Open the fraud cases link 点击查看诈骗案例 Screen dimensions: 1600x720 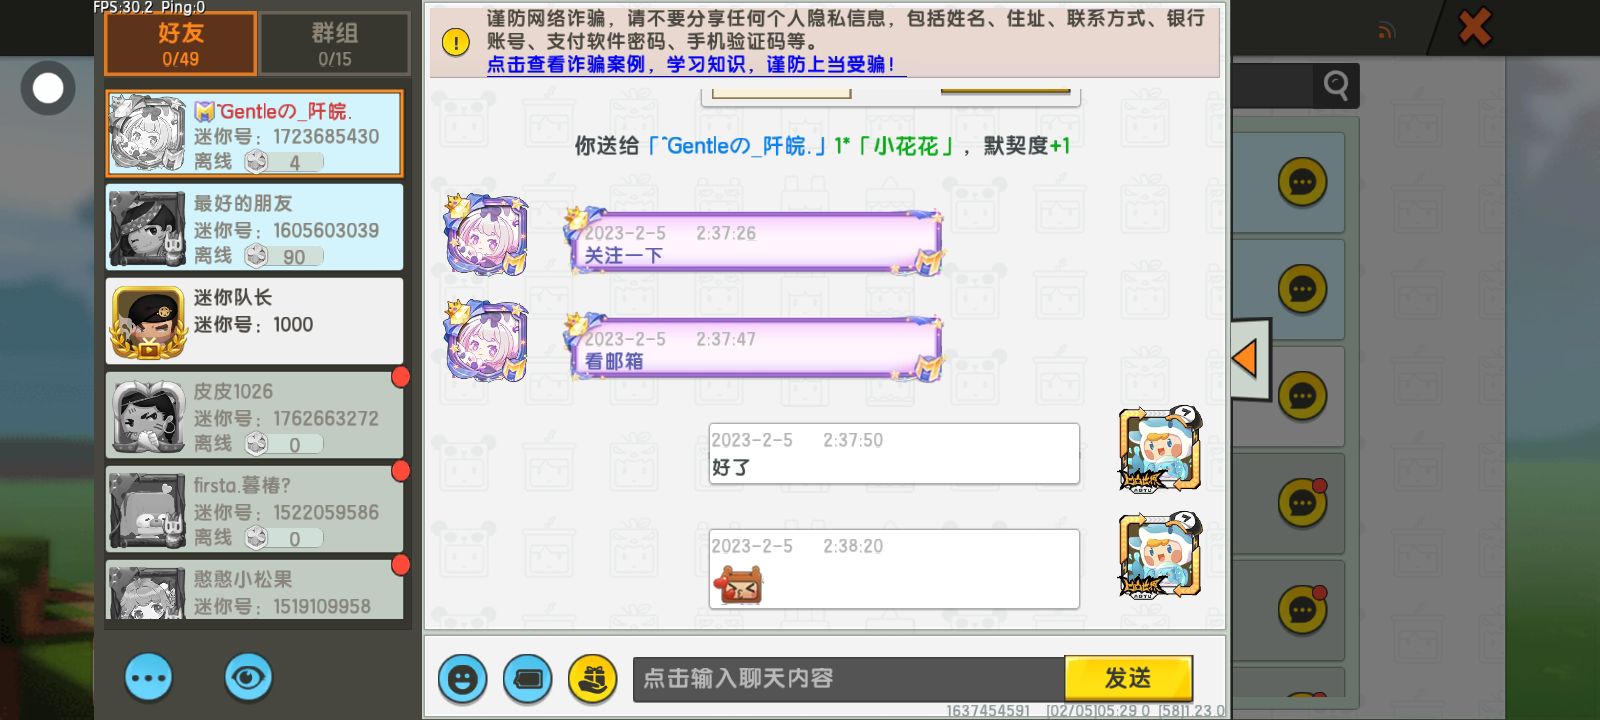click(566, 64)
